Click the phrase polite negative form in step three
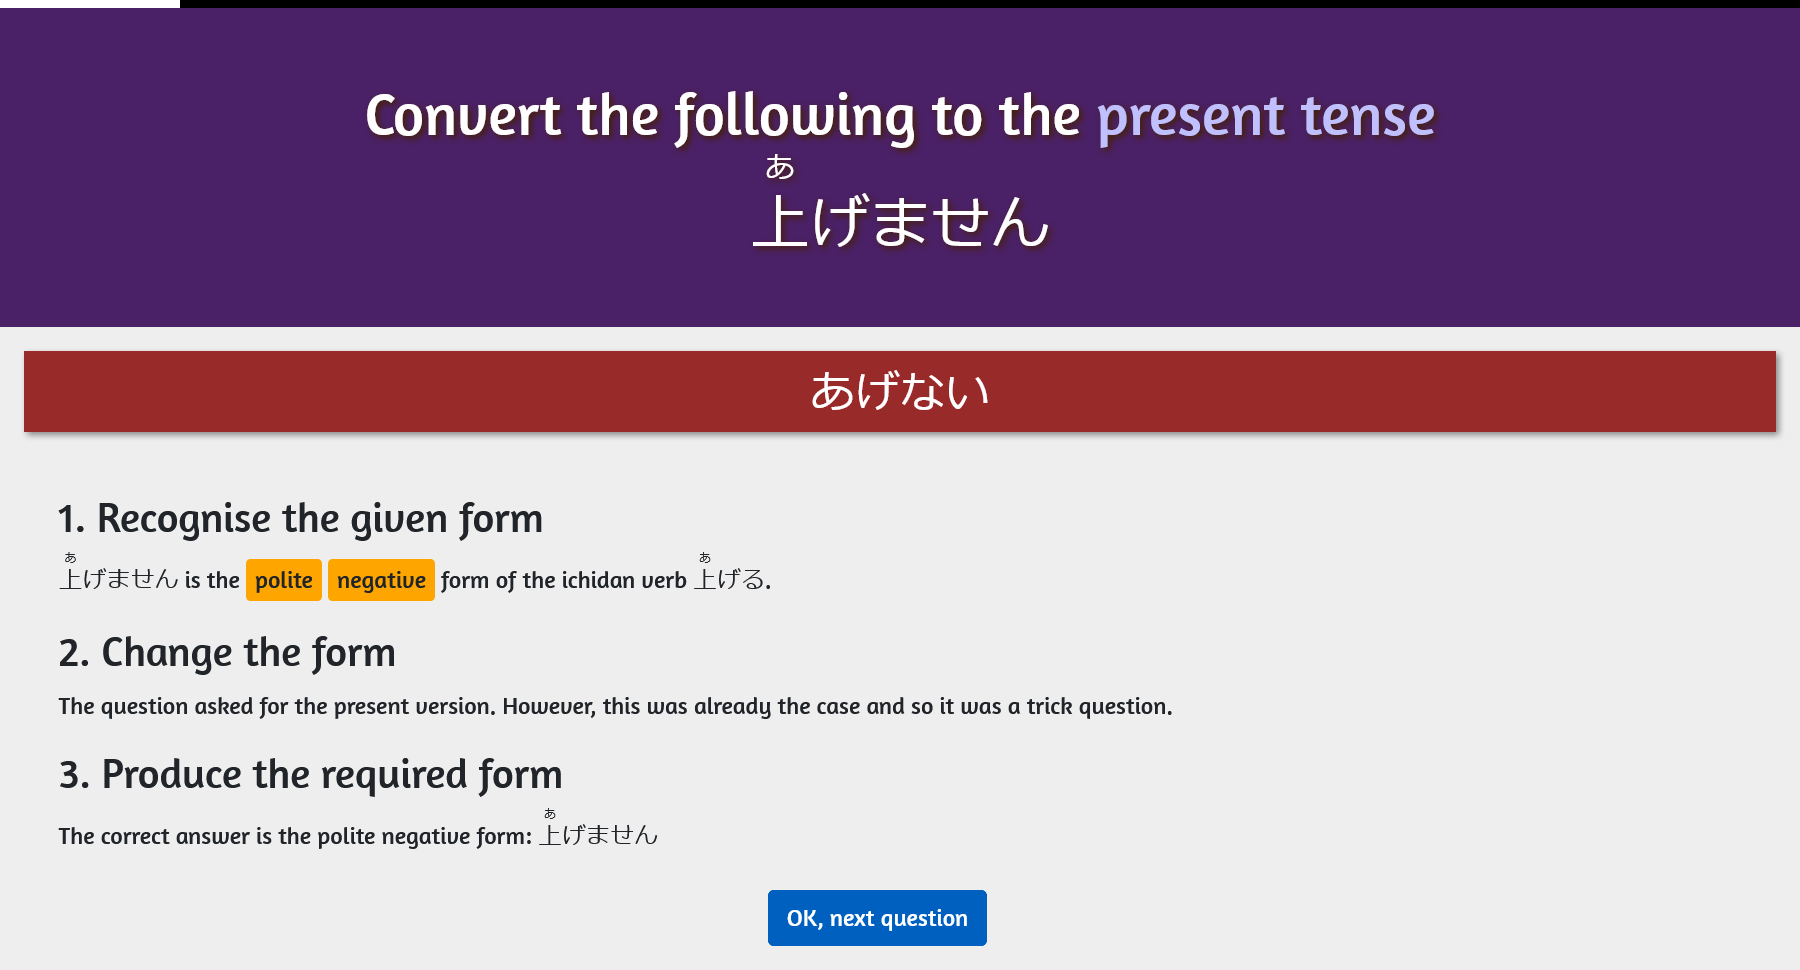The image size is (1800, 970). pos(421,836)
